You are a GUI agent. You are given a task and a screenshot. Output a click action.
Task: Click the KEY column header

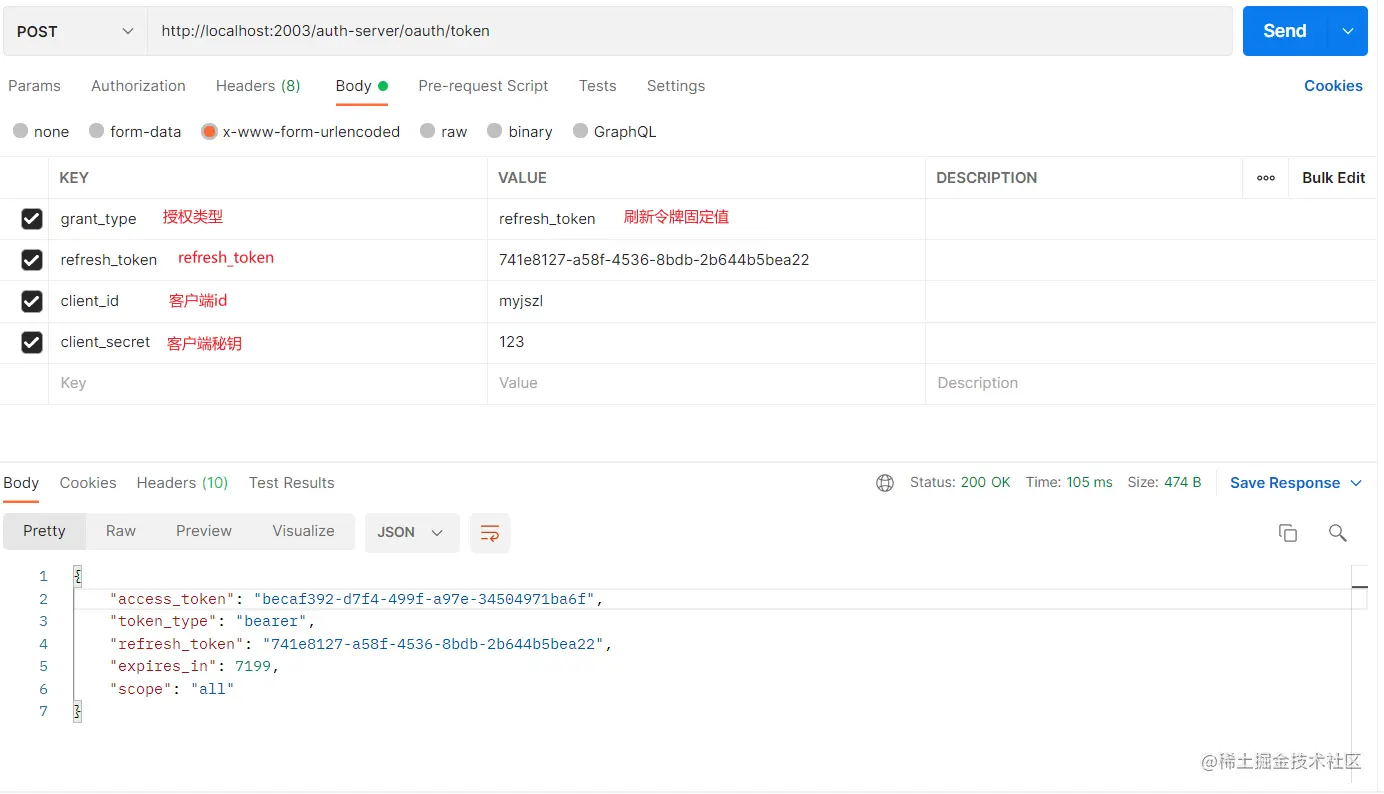point(74,178)
